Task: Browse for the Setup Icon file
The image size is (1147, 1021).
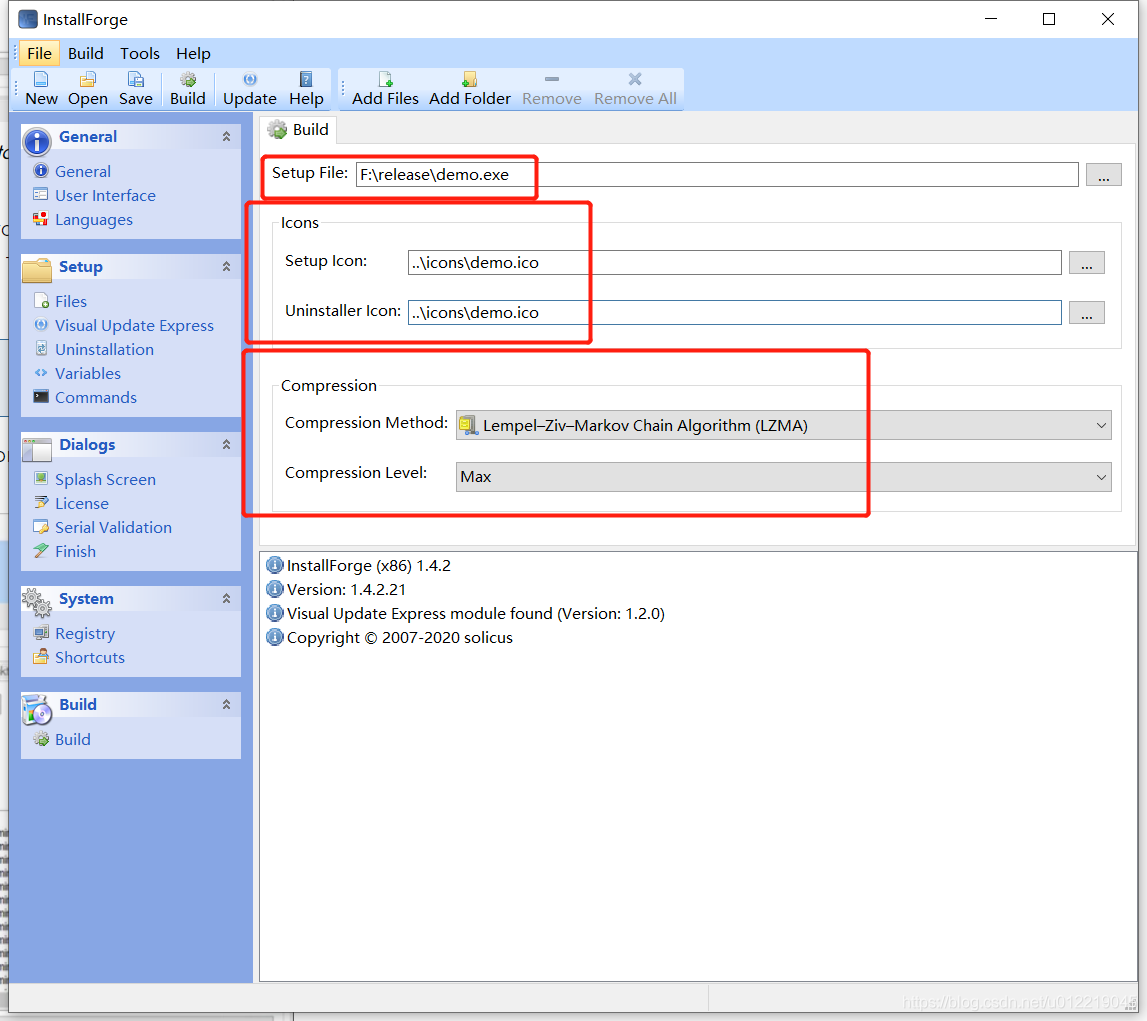Action: tap(1086, 263)
